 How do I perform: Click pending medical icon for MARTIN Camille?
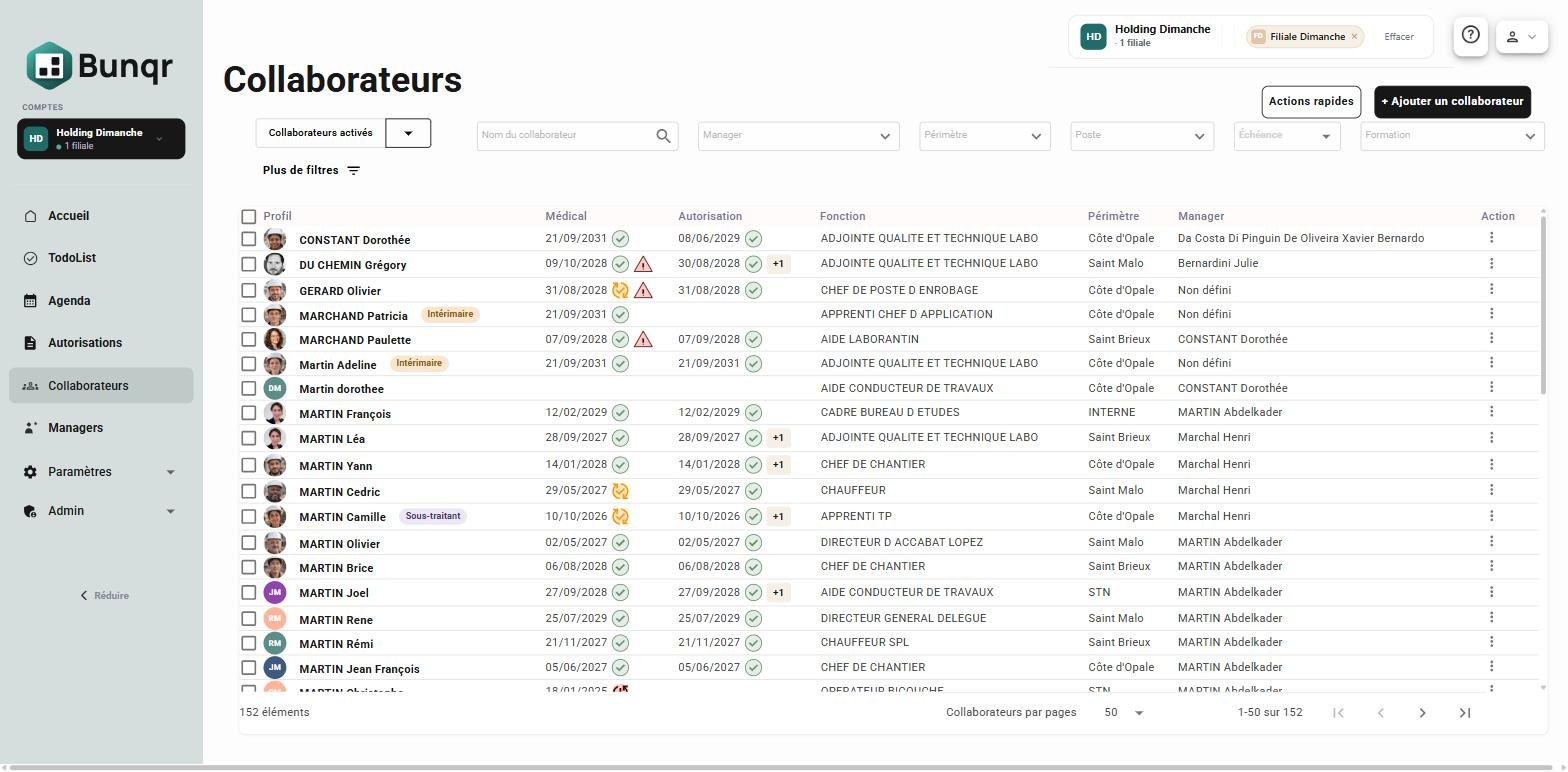620,517
